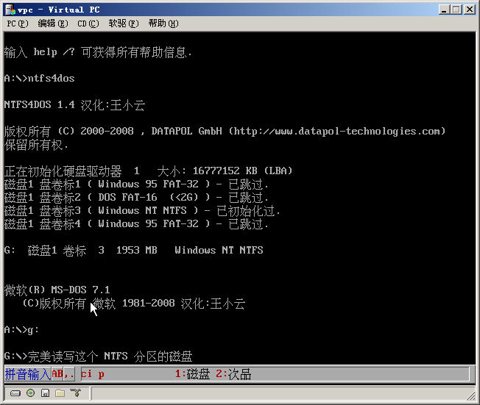The width and height of the screenshot is (480, 405).
Task: Click the 'MS-DOS 7.1' version text
Action: pyautogui.click(x=80, y=290)
